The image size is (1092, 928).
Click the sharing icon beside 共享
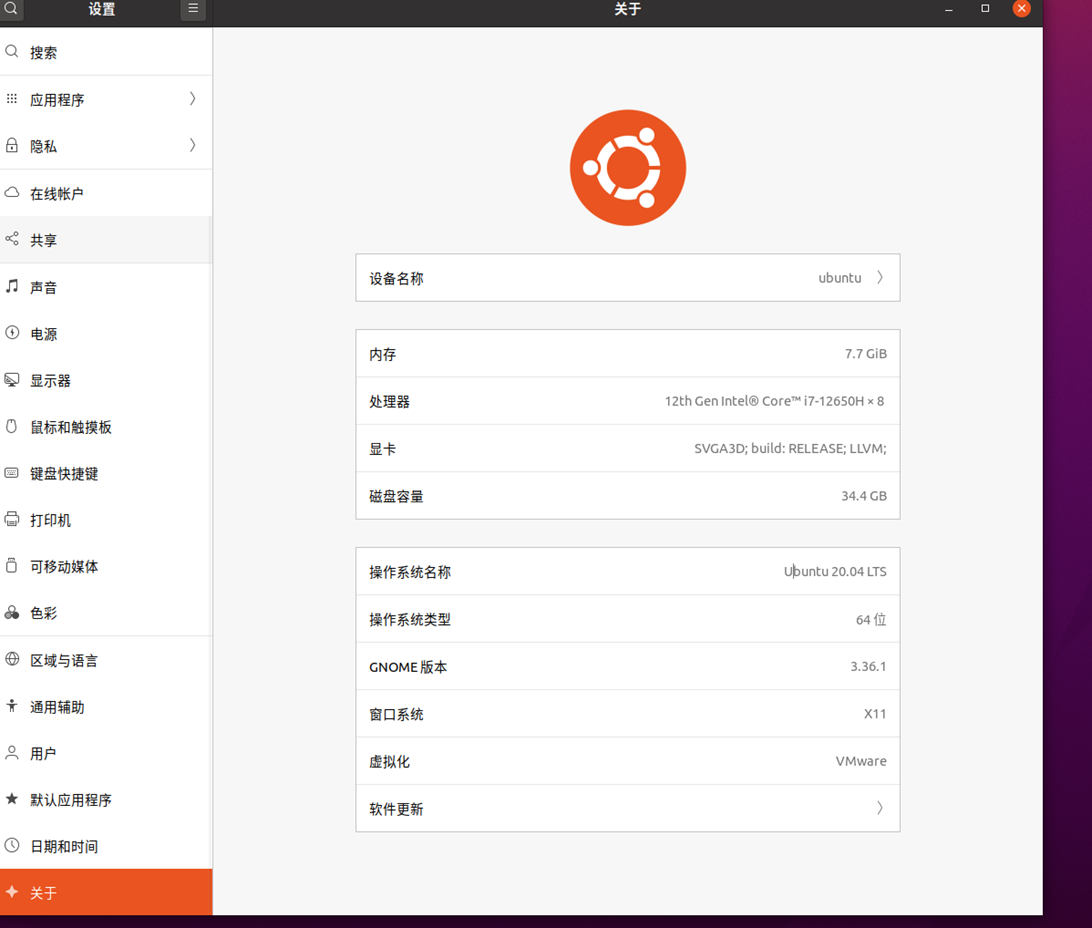[12, 239]
